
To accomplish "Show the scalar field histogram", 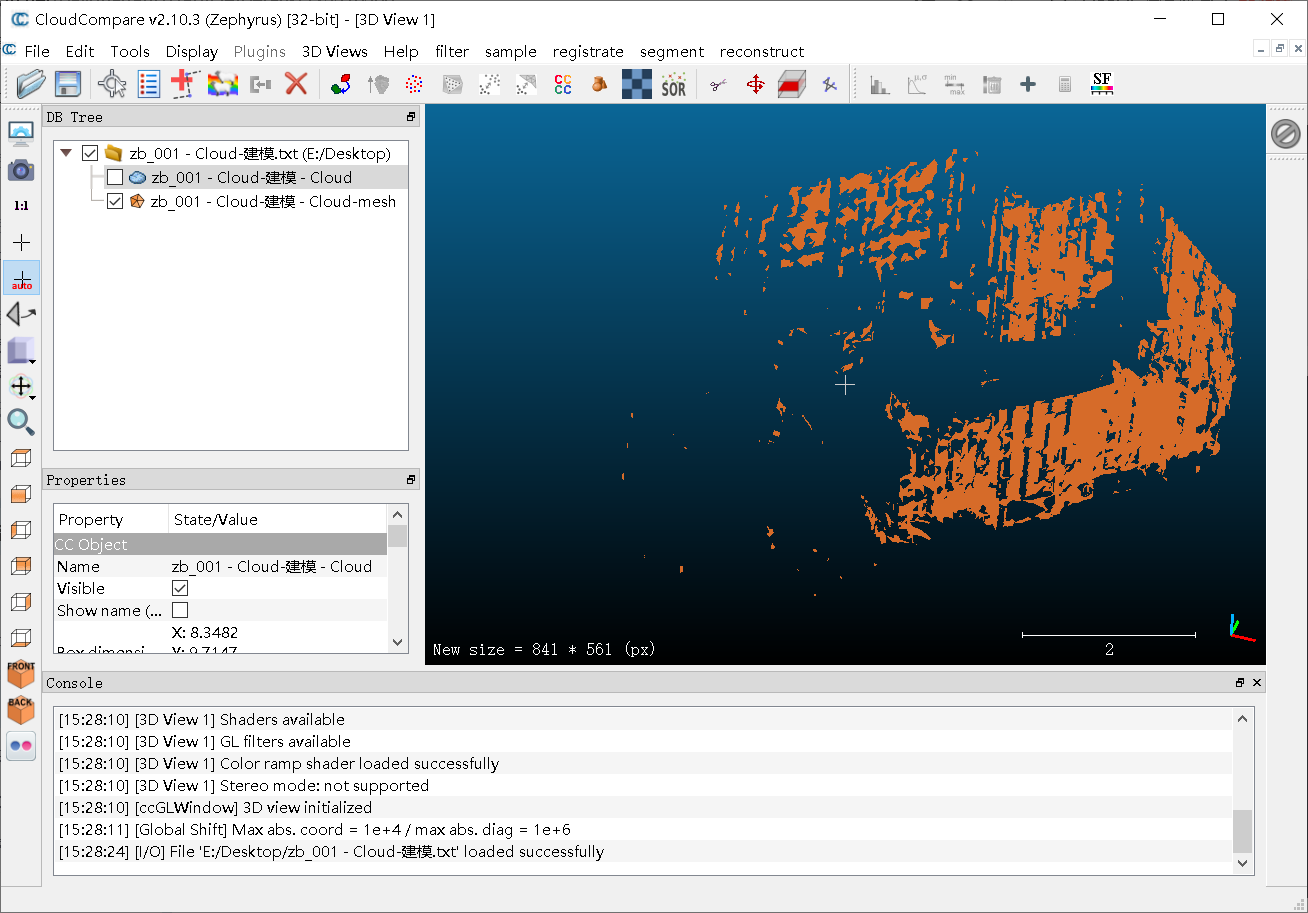I will 879,84.
